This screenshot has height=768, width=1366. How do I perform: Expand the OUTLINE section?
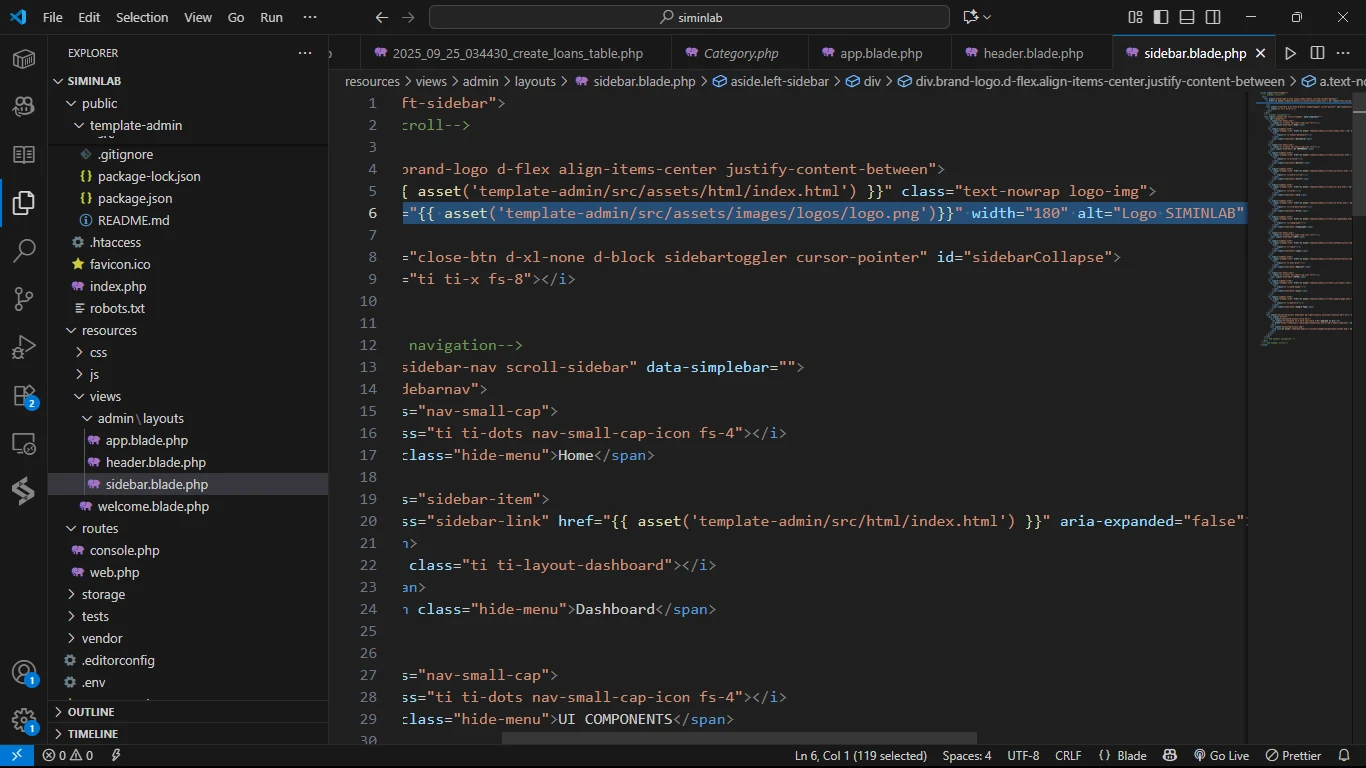pyautogui.click(x=91, y=712)
